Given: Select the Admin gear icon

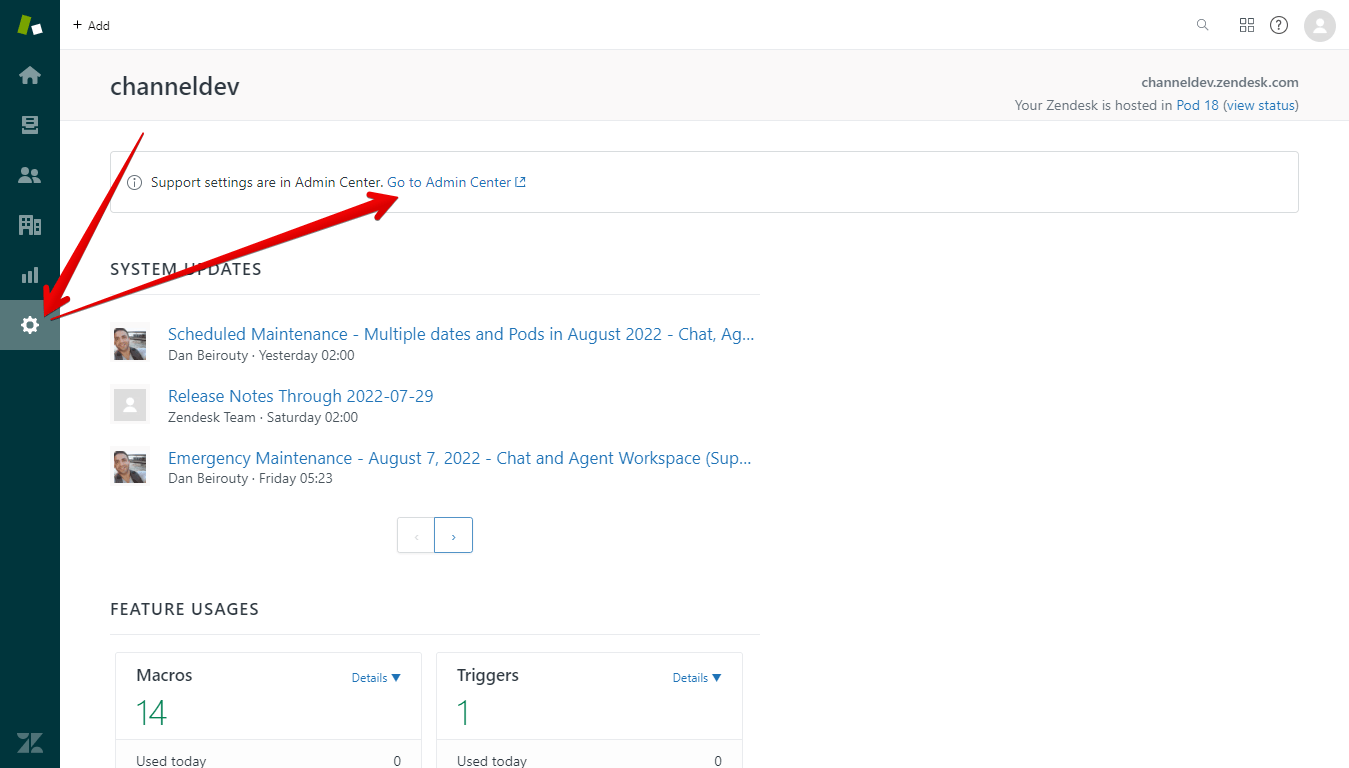Looking at the screenshot, I should [x=30, y=325].
